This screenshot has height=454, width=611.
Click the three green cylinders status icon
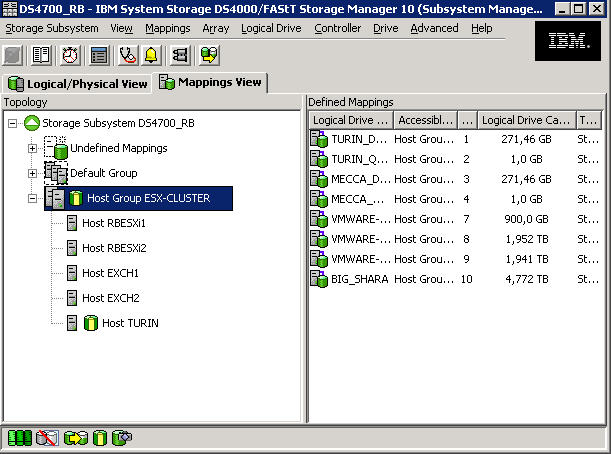pos(19,438)
